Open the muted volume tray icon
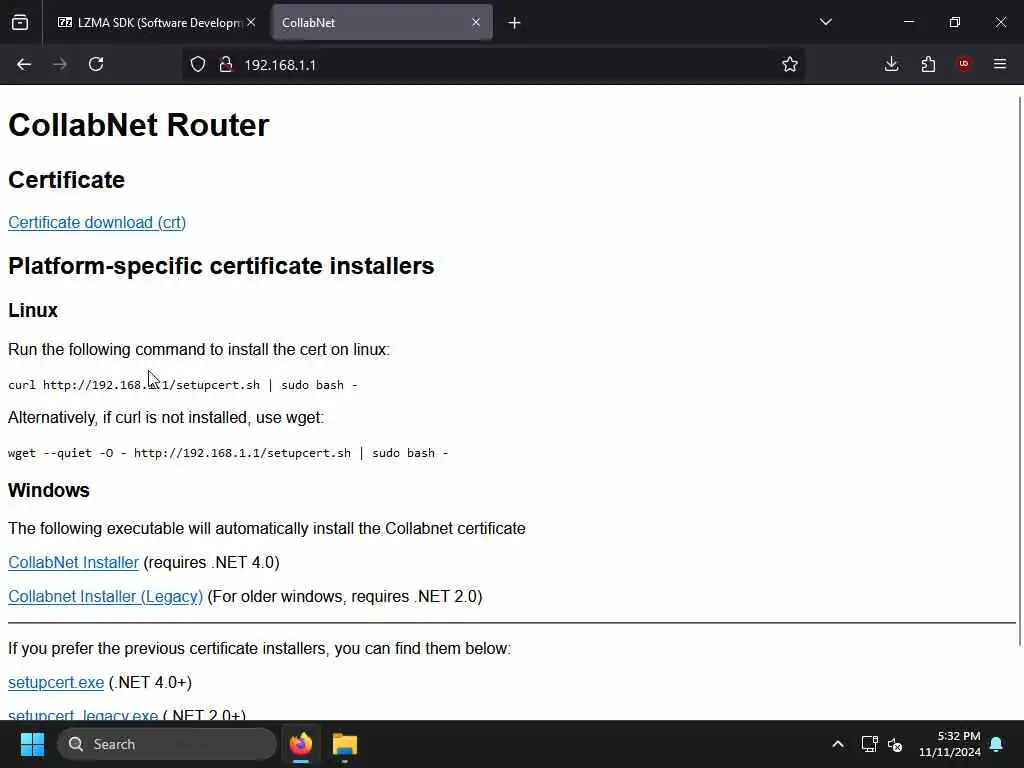This screenshot has height=768, width=1024. coord(895,744)
